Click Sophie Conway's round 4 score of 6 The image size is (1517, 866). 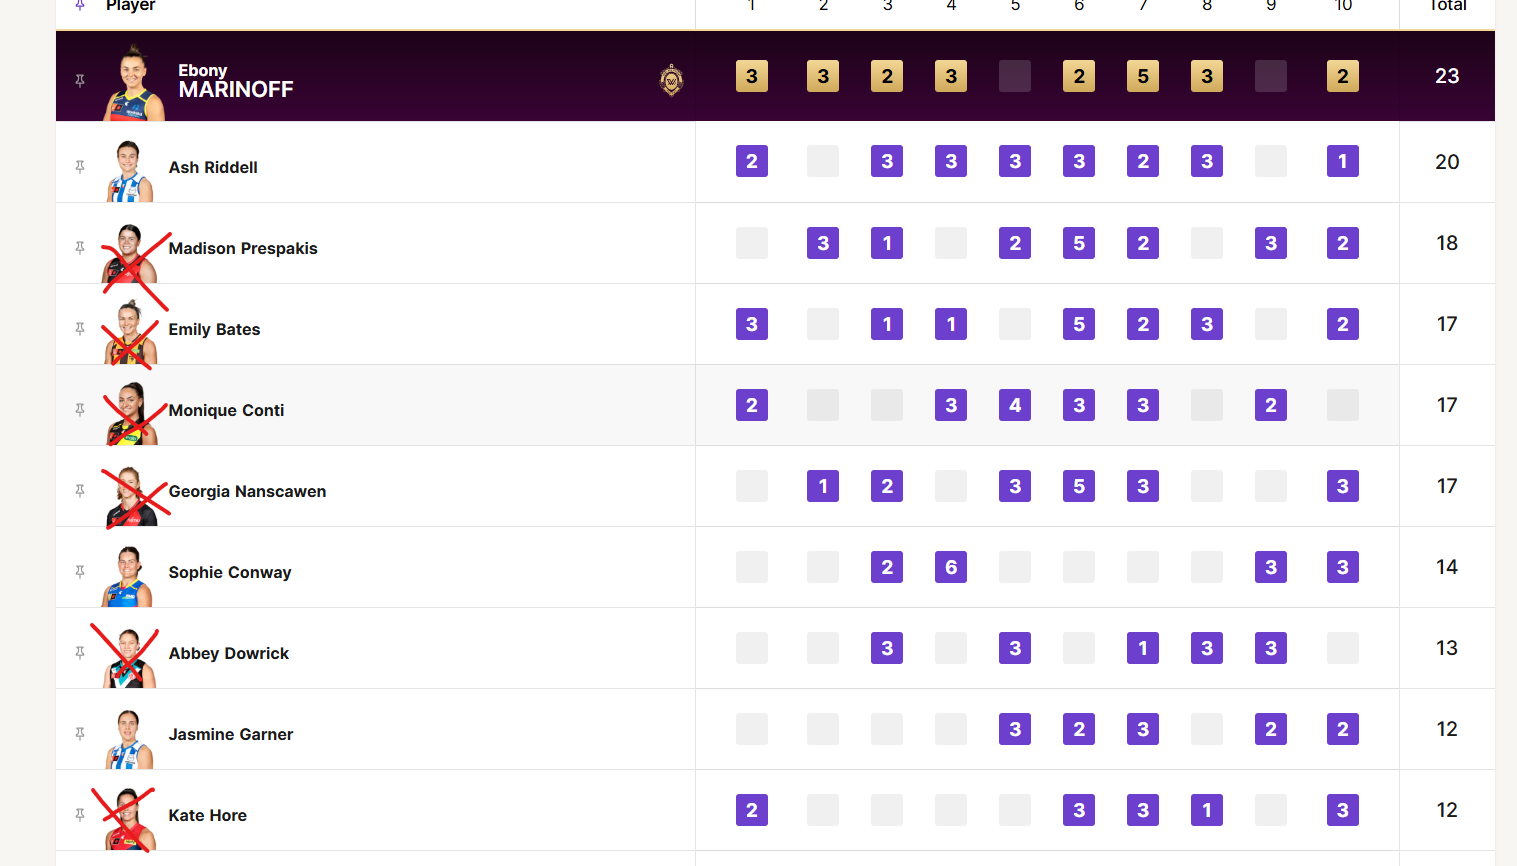[951, 567]
